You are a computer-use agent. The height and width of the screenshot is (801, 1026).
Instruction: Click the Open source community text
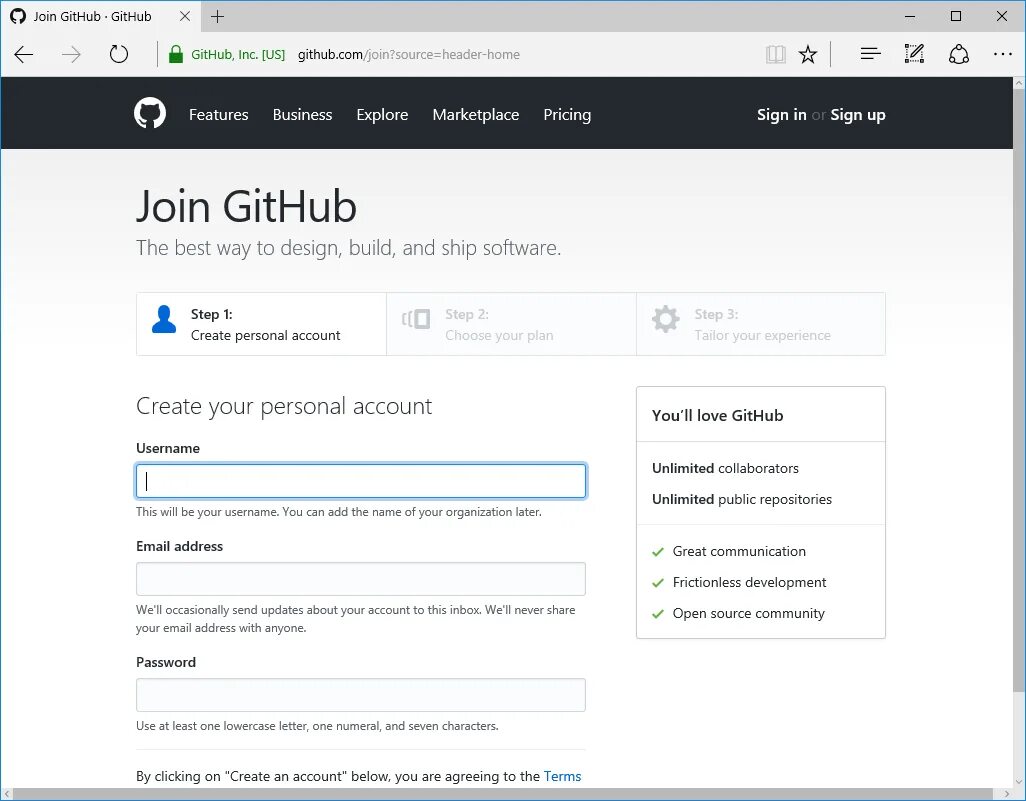tap(749, 613)
